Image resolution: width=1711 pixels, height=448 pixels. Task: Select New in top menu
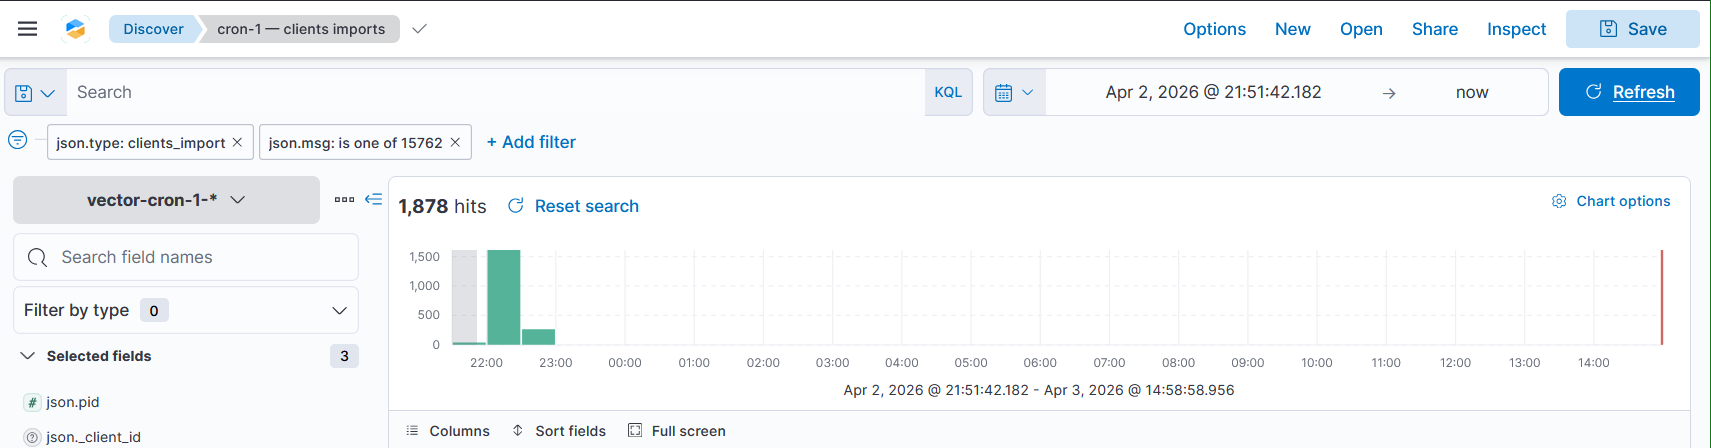[x=1292, y=29]
